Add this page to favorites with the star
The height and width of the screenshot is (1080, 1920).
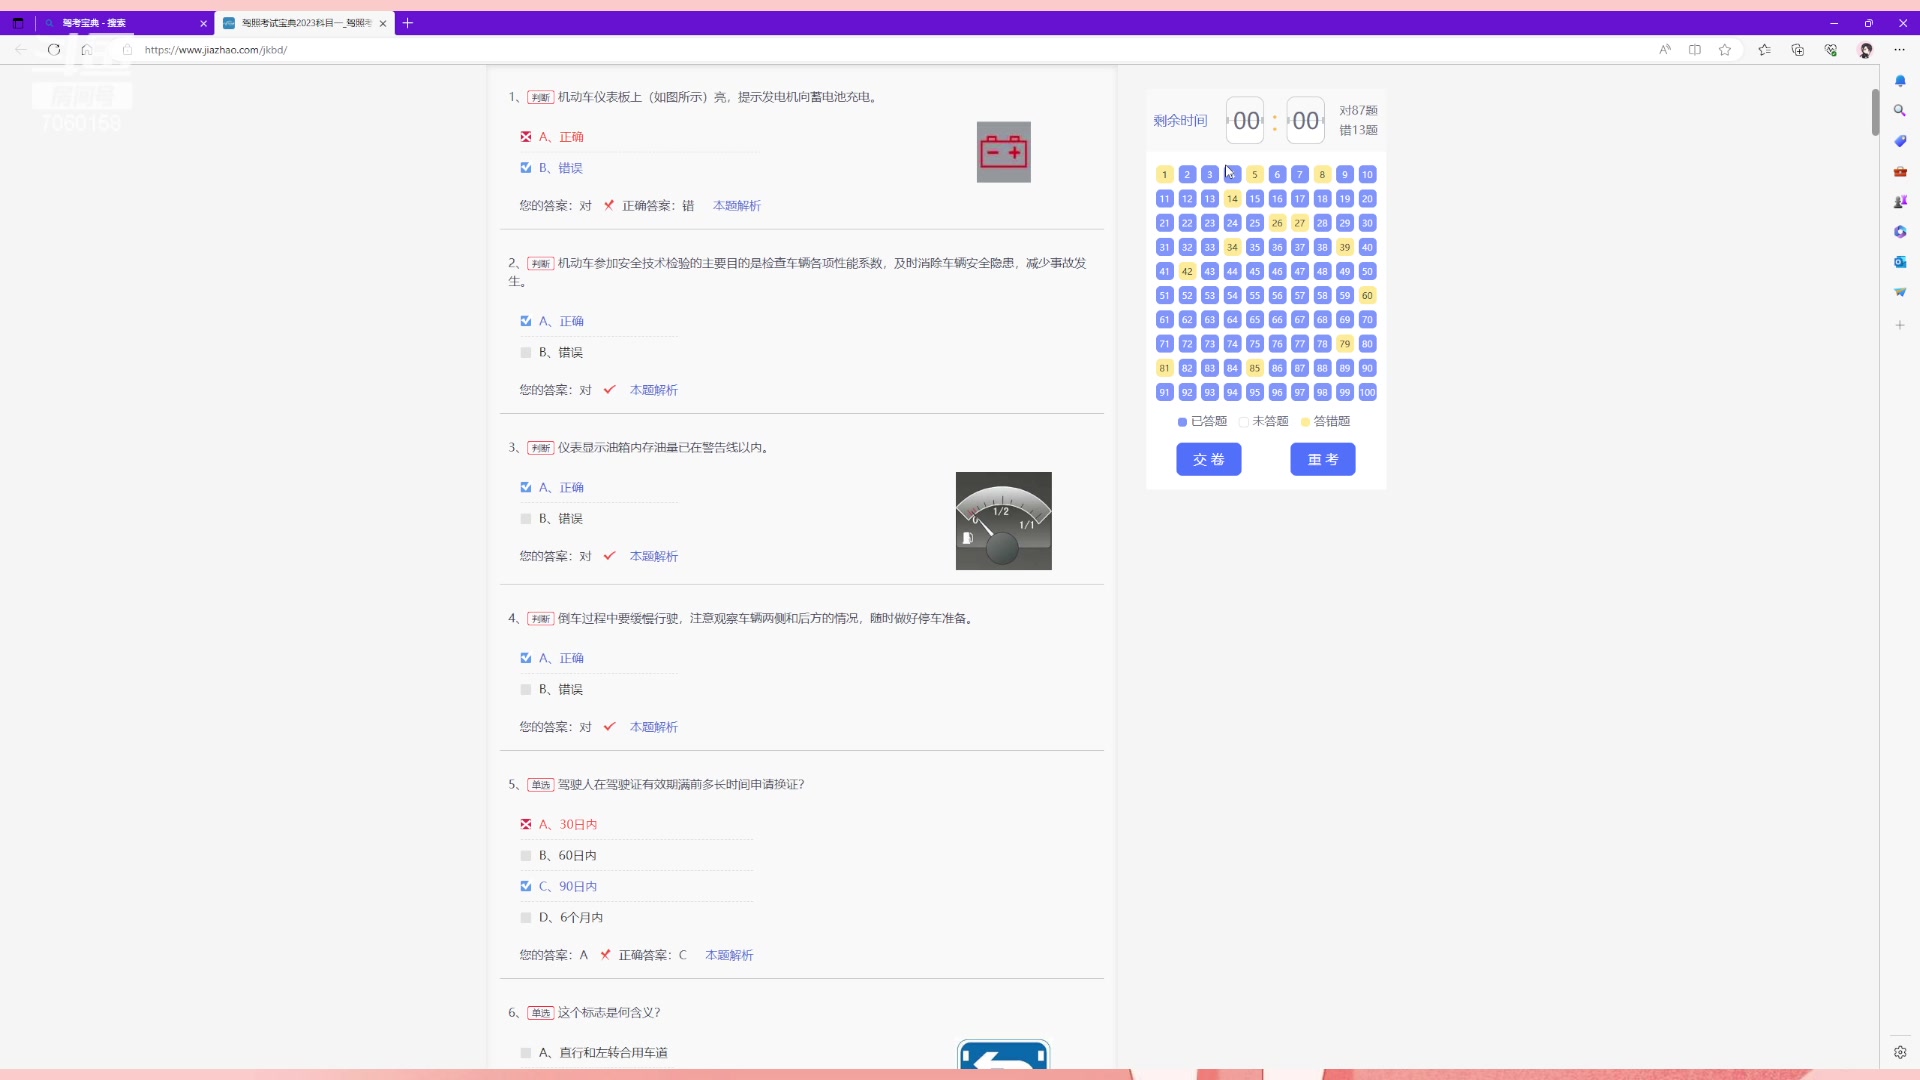pyautogui.click(x=1725, y=50)
